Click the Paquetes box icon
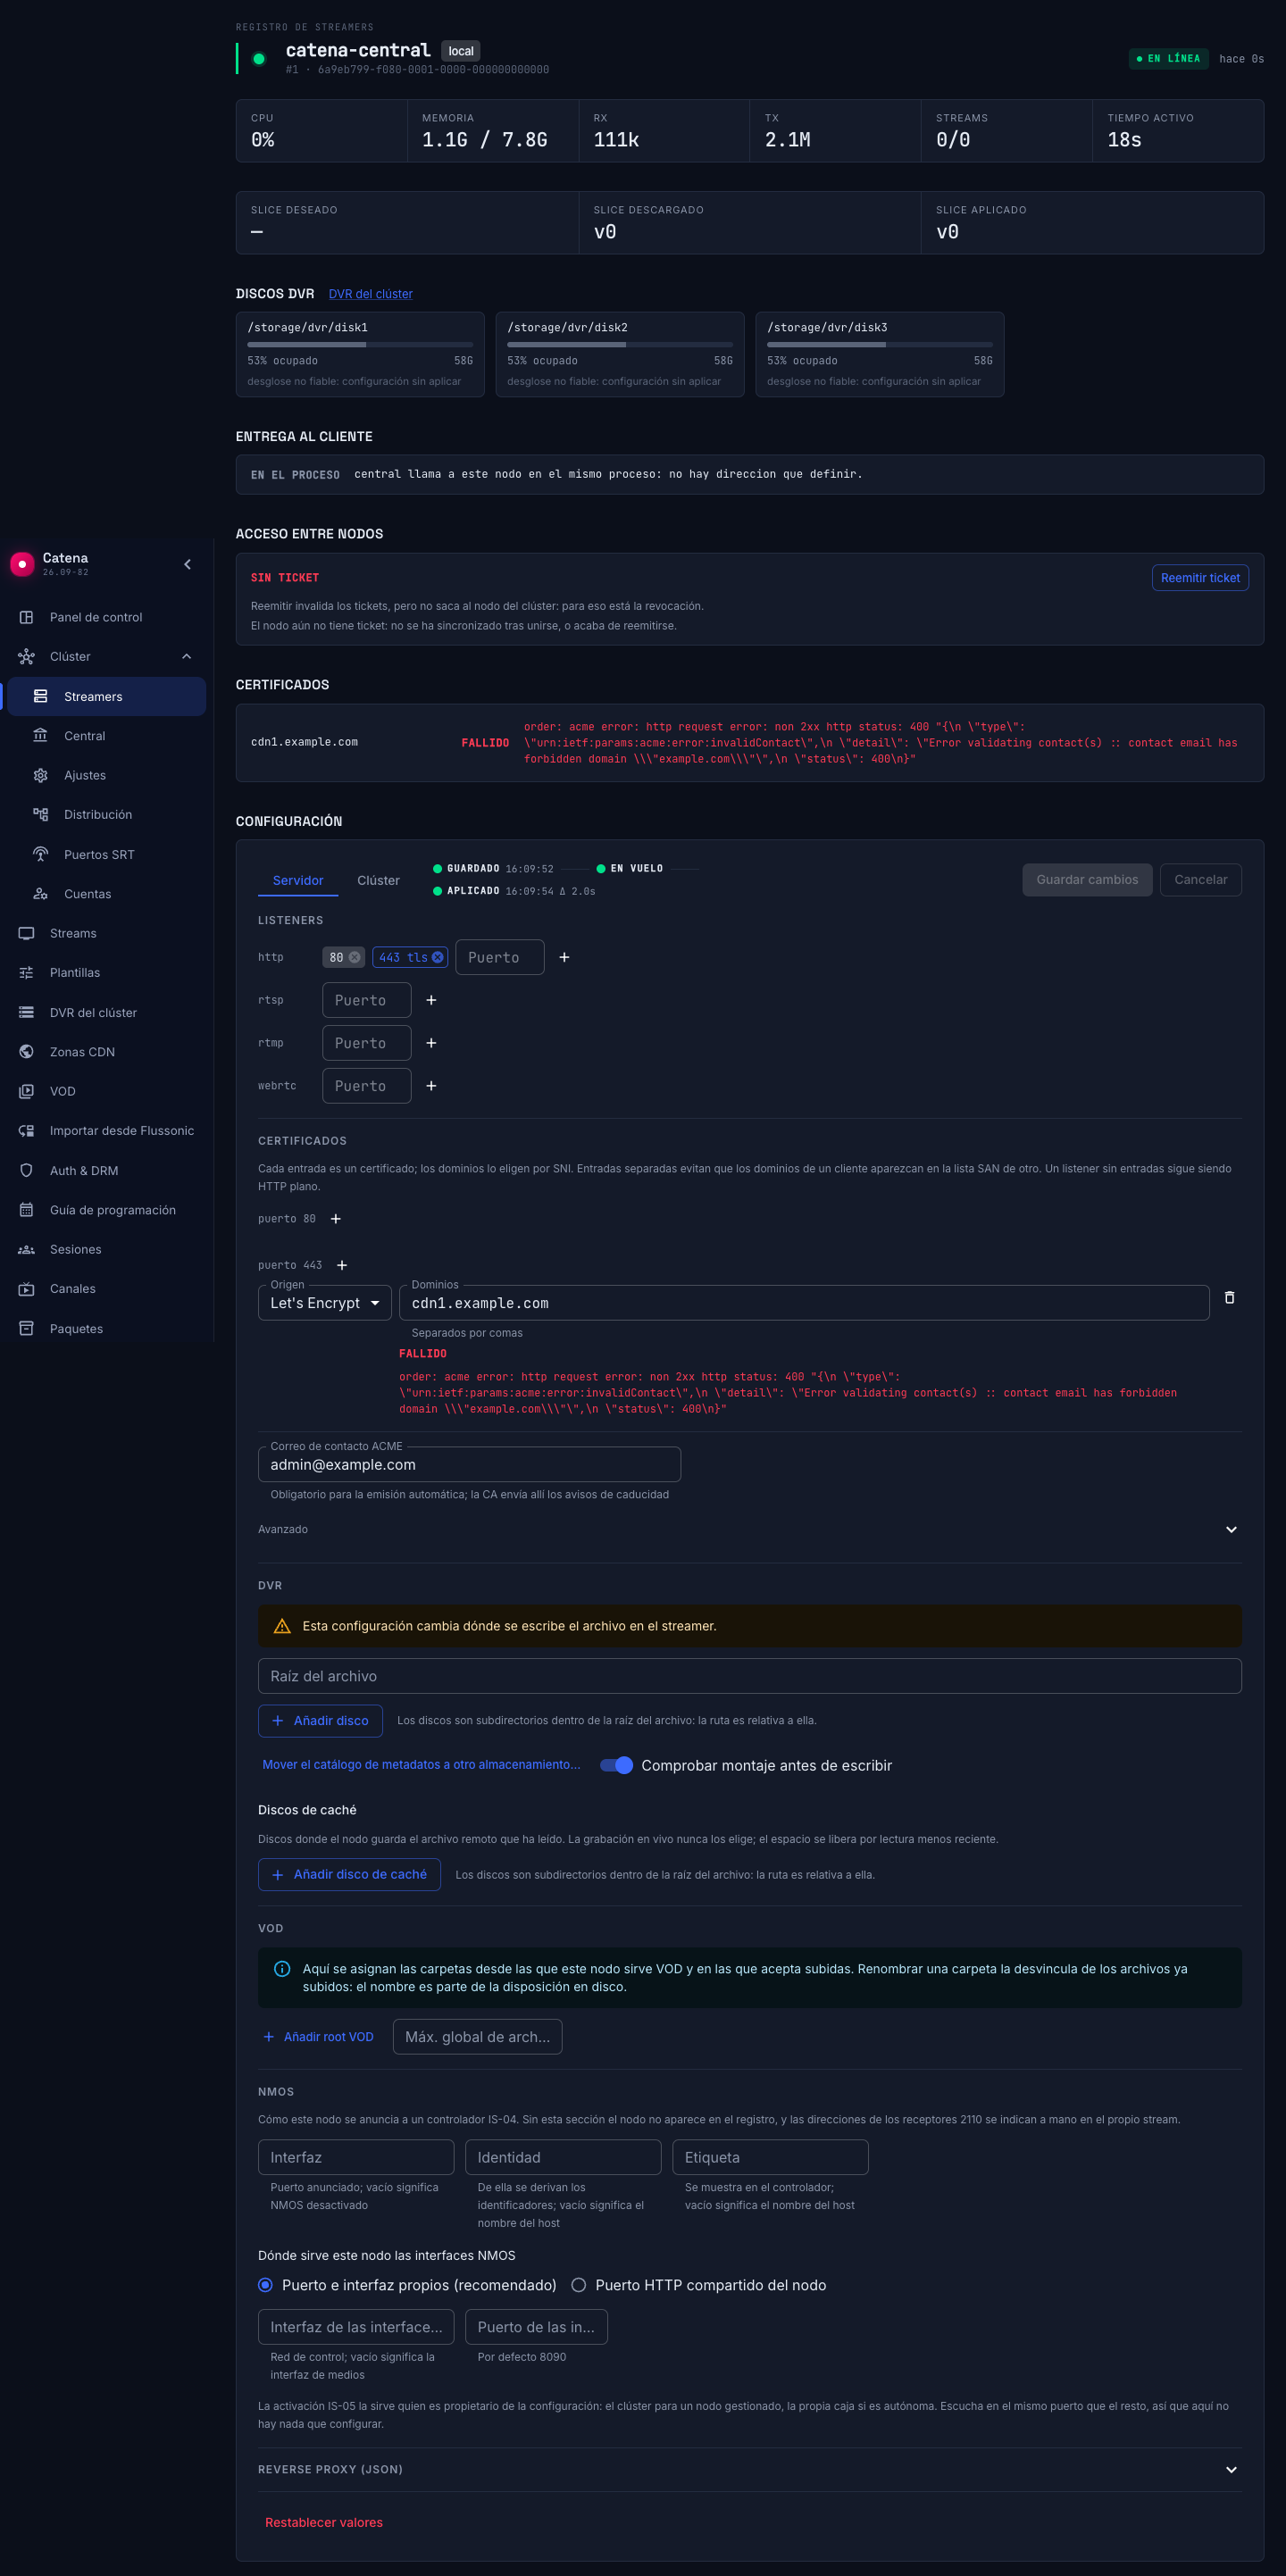The width and height of the screenshot is (1286, 2576). pyautogui.click(x=27, y=1328)
